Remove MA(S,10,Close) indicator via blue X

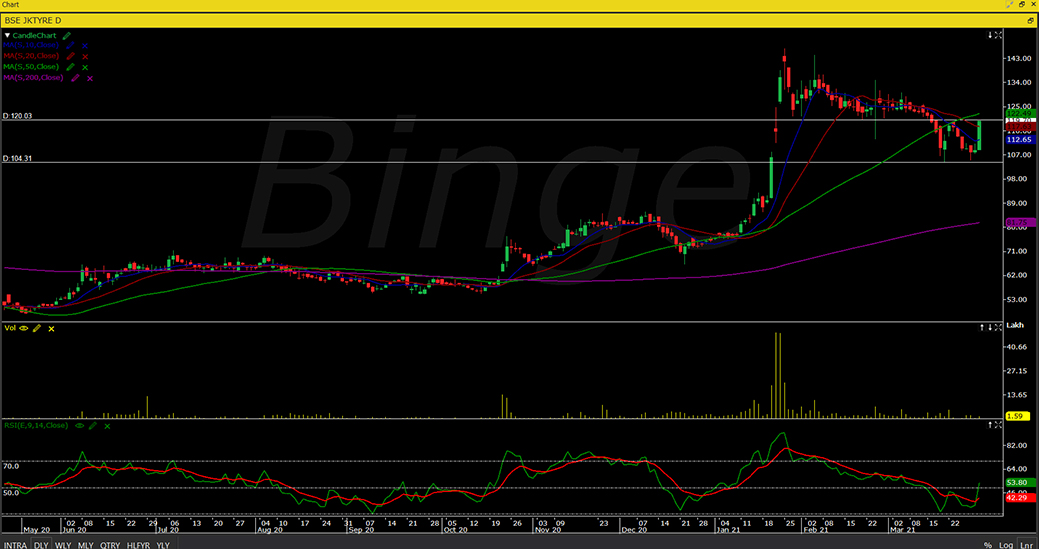[x=85, y=46]
